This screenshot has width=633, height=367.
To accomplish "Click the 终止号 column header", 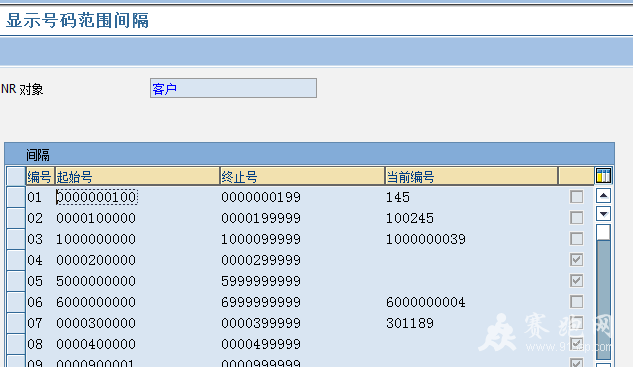I will point(302,176).
